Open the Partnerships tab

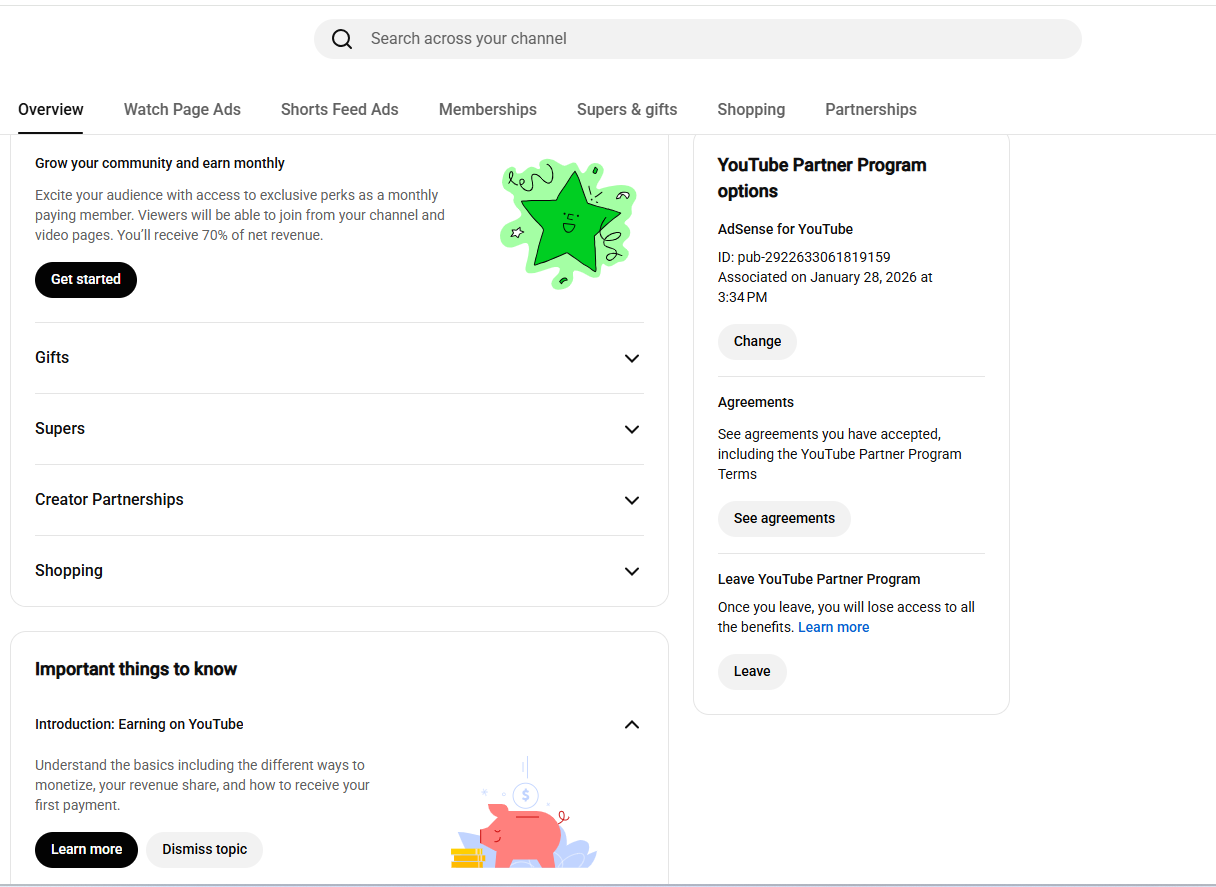[871, 110]
